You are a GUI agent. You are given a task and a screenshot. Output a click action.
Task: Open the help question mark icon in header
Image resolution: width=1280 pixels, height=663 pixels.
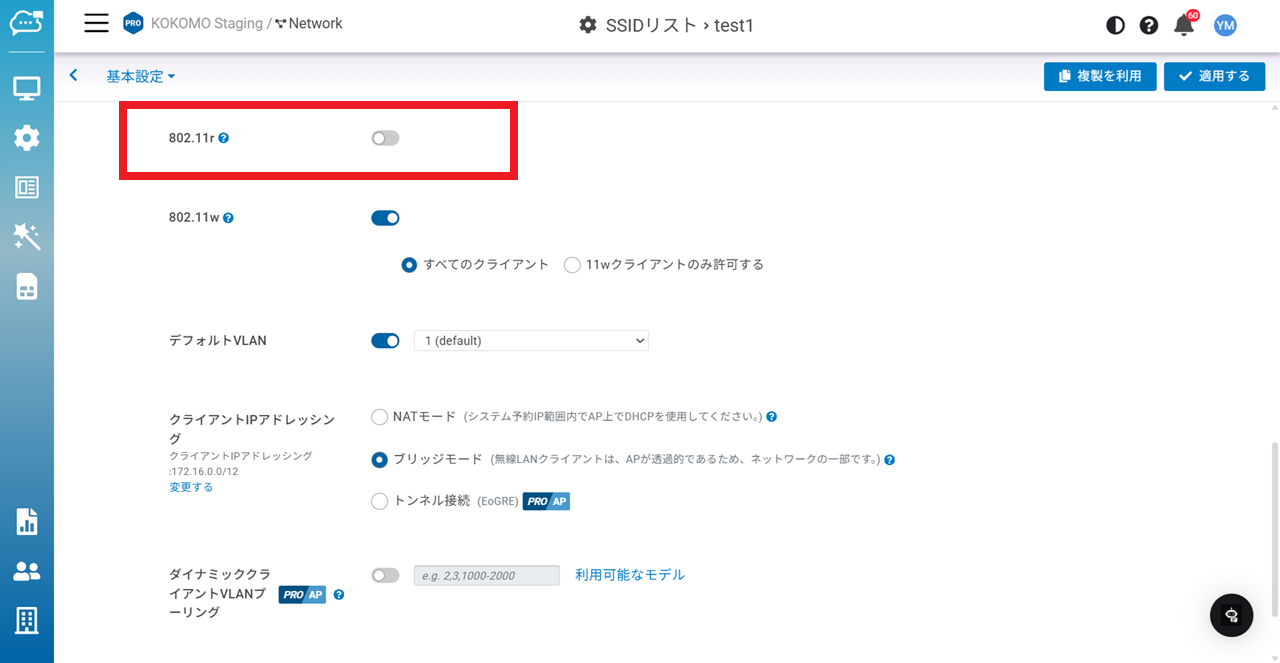pyautogui.click(x=1149, y=25)
